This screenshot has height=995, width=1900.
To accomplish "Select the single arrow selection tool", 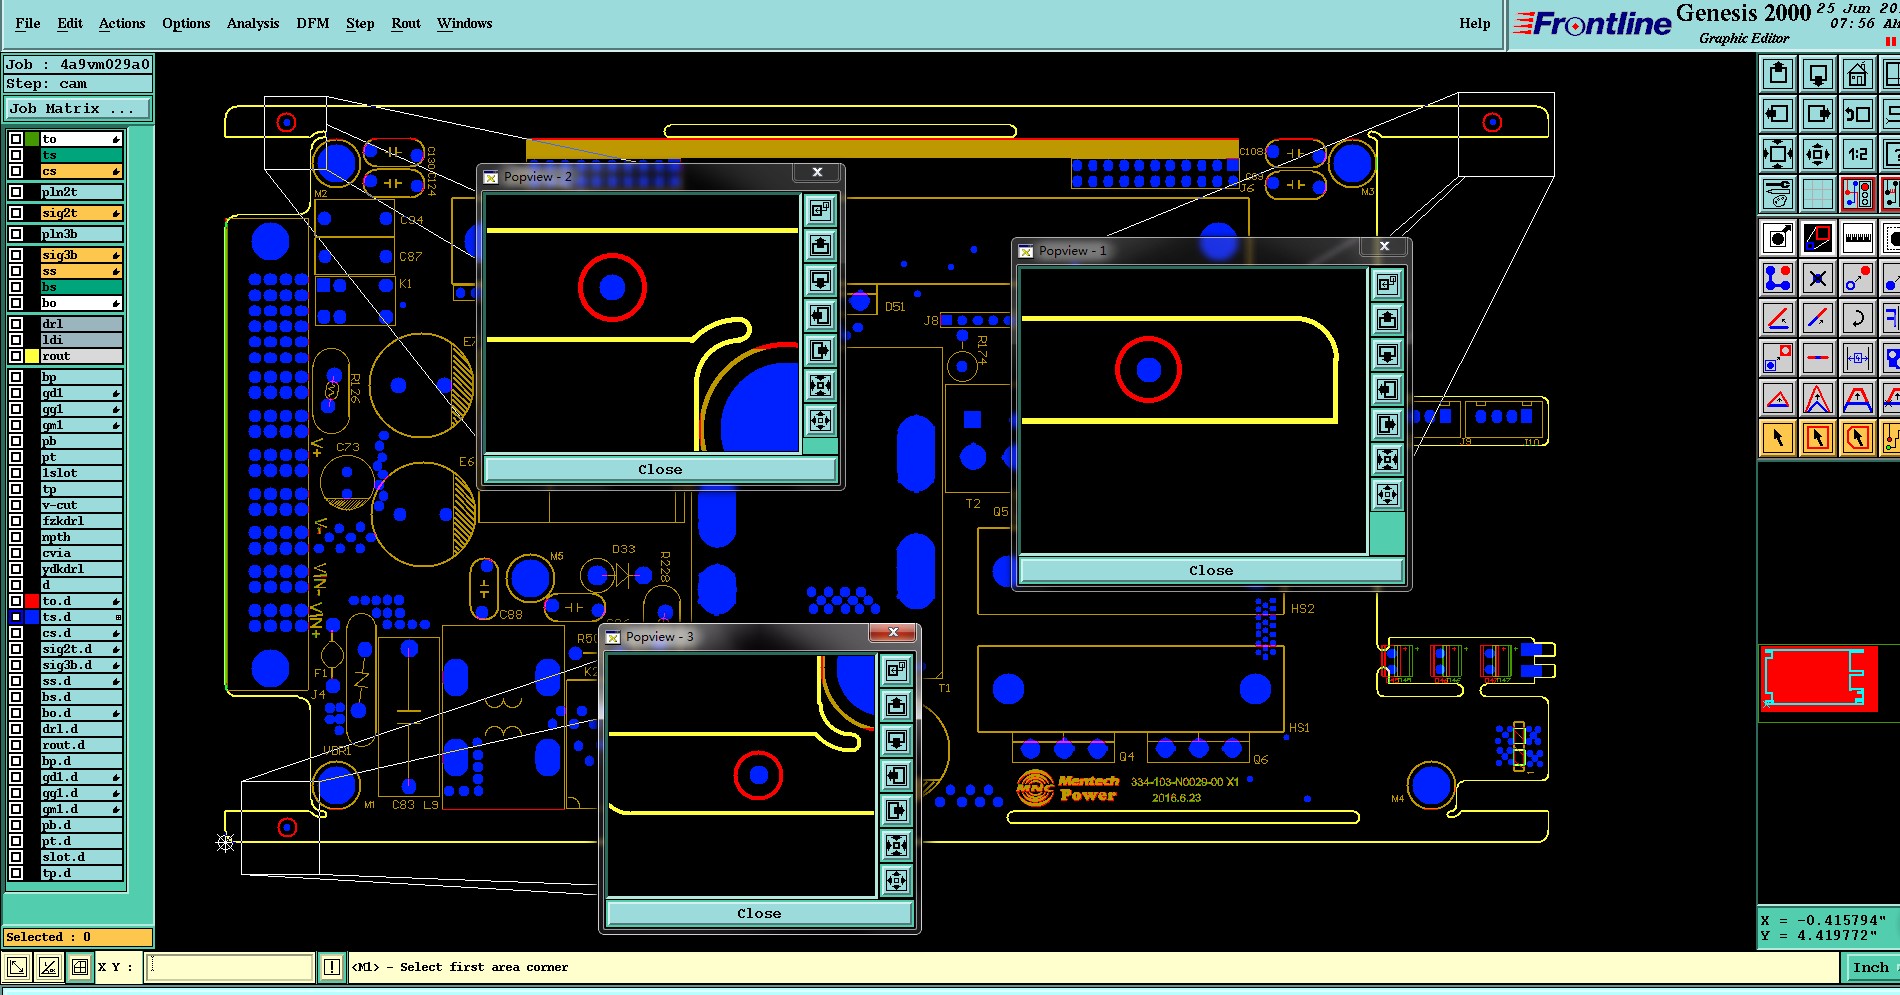I will [x=1778, y=438].
